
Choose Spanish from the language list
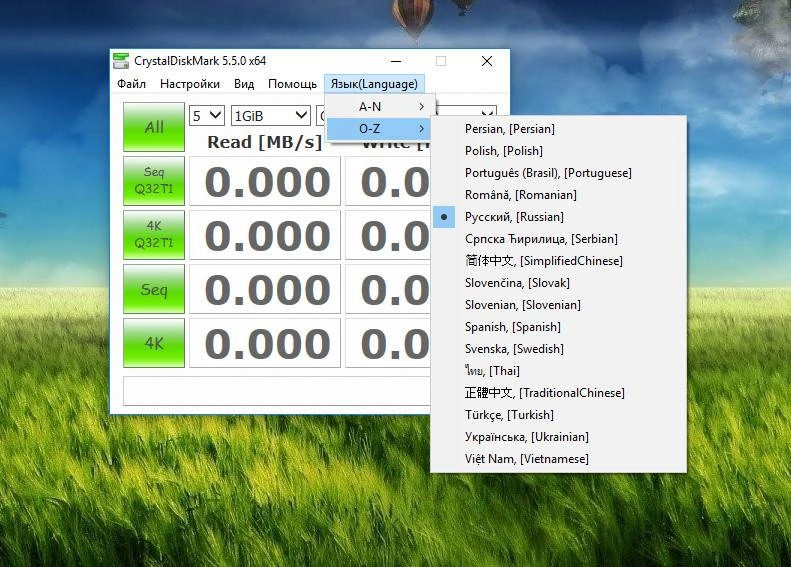(x=558, y=327)
